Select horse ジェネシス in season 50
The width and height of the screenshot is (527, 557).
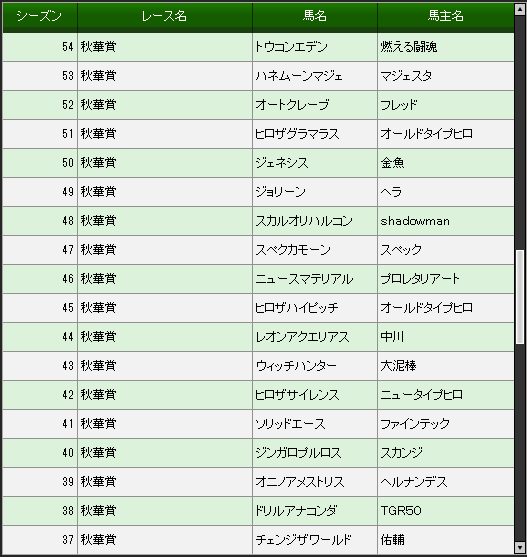tap(282, 163)
